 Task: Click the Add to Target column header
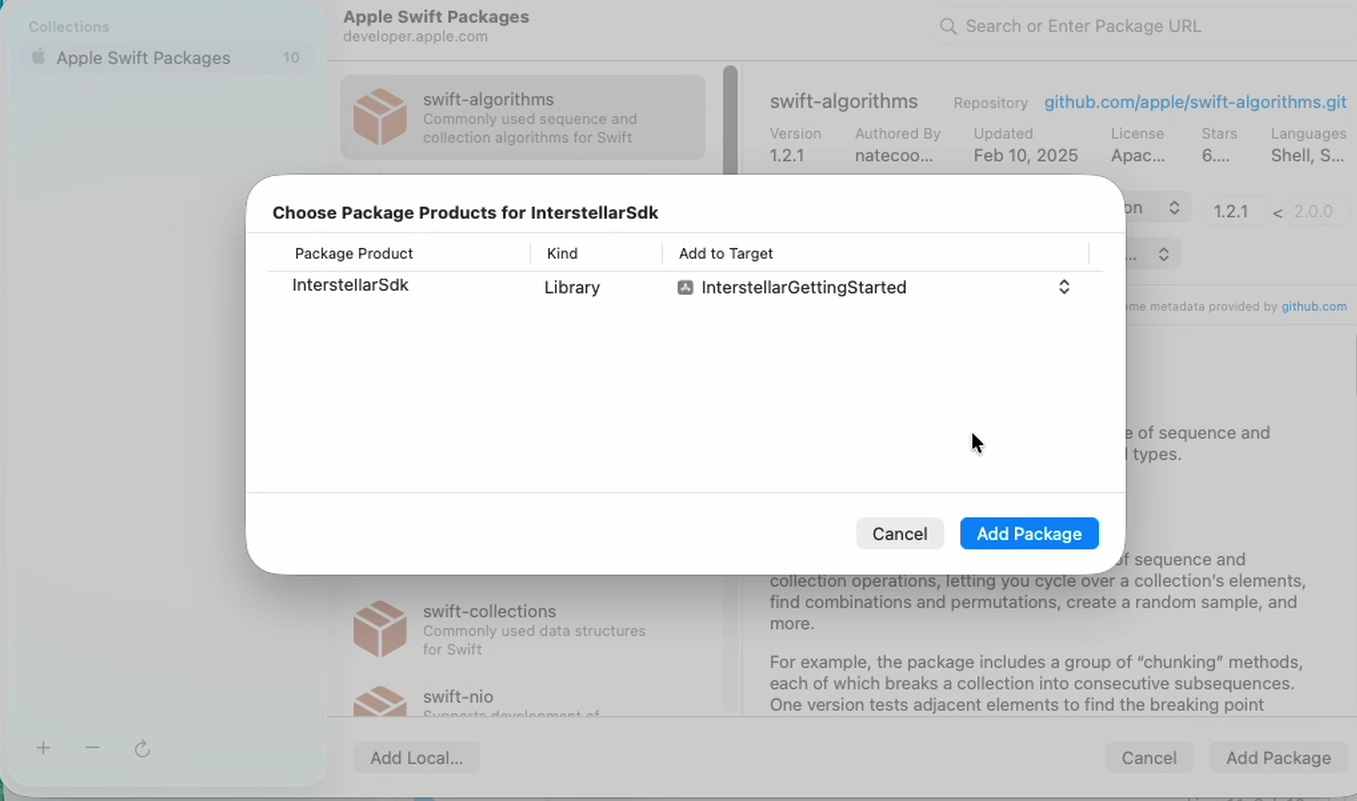click(x=726, y=254)
